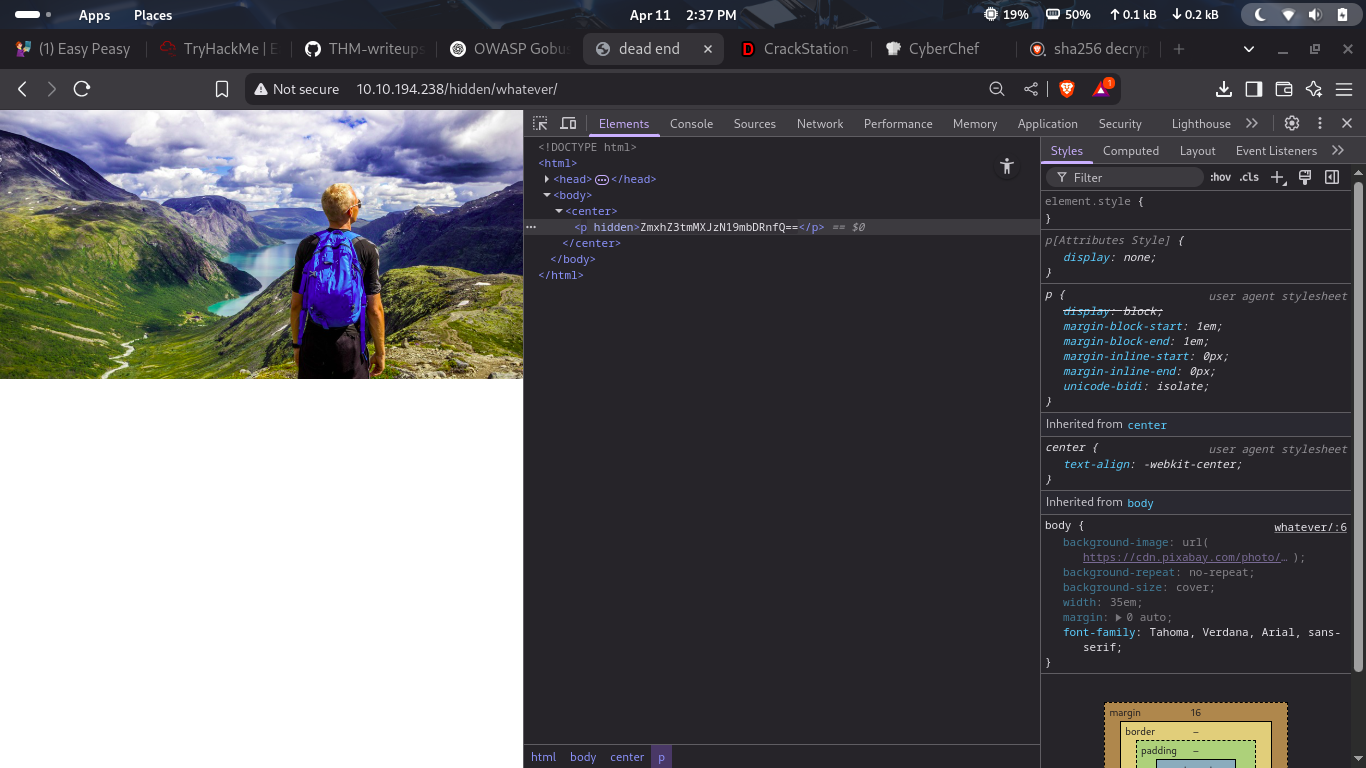Toggle the :hov element state panel
The image size is (1366, 768).
click(1220, 177)
